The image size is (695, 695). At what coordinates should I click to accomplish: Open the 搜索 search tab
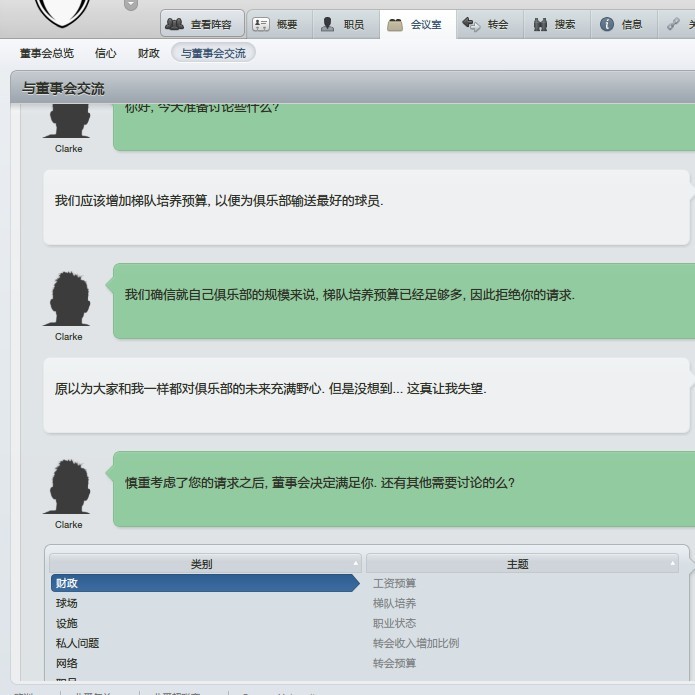(x=557, y=24)
